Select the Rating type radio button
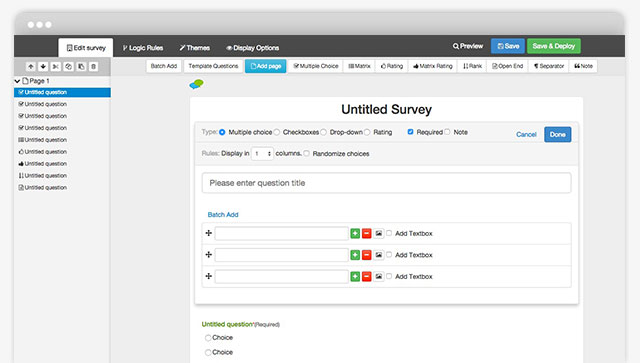The height and width of the screenshot is (363, 640). pyautogui.click(x=367, y=132)
